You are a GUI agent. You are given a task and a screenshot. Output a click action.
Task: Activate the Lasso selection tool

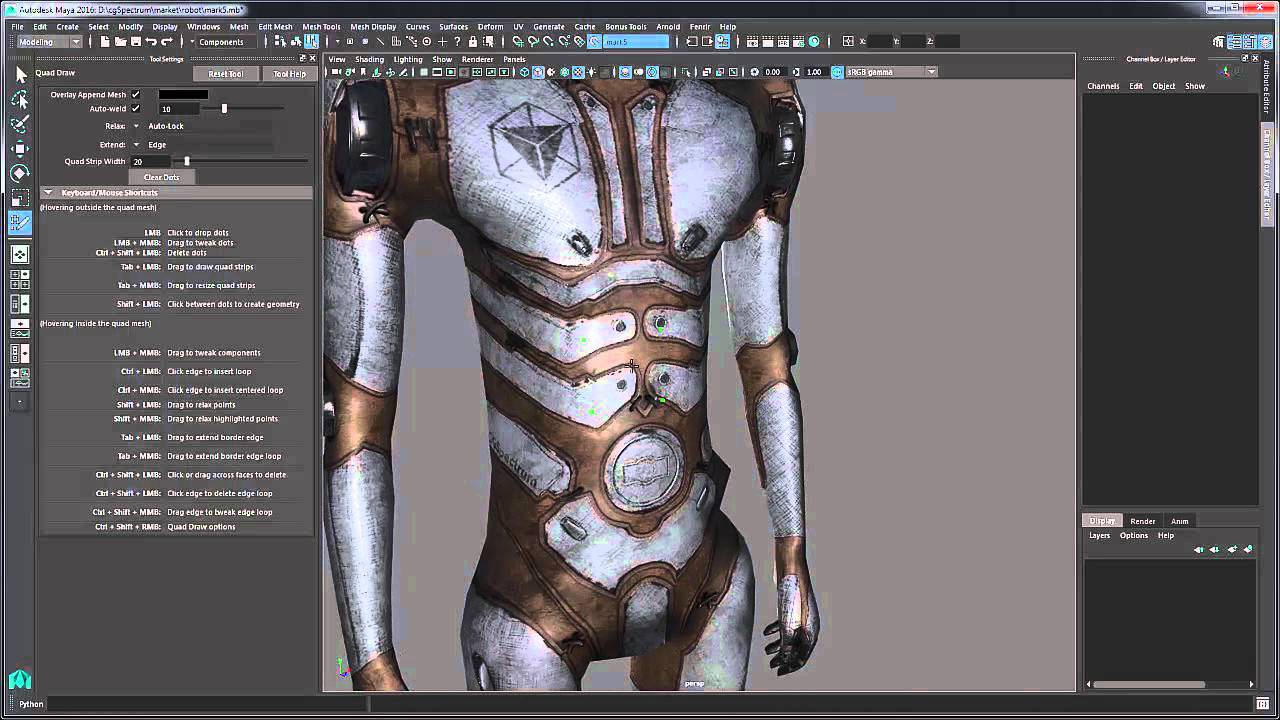20,98
